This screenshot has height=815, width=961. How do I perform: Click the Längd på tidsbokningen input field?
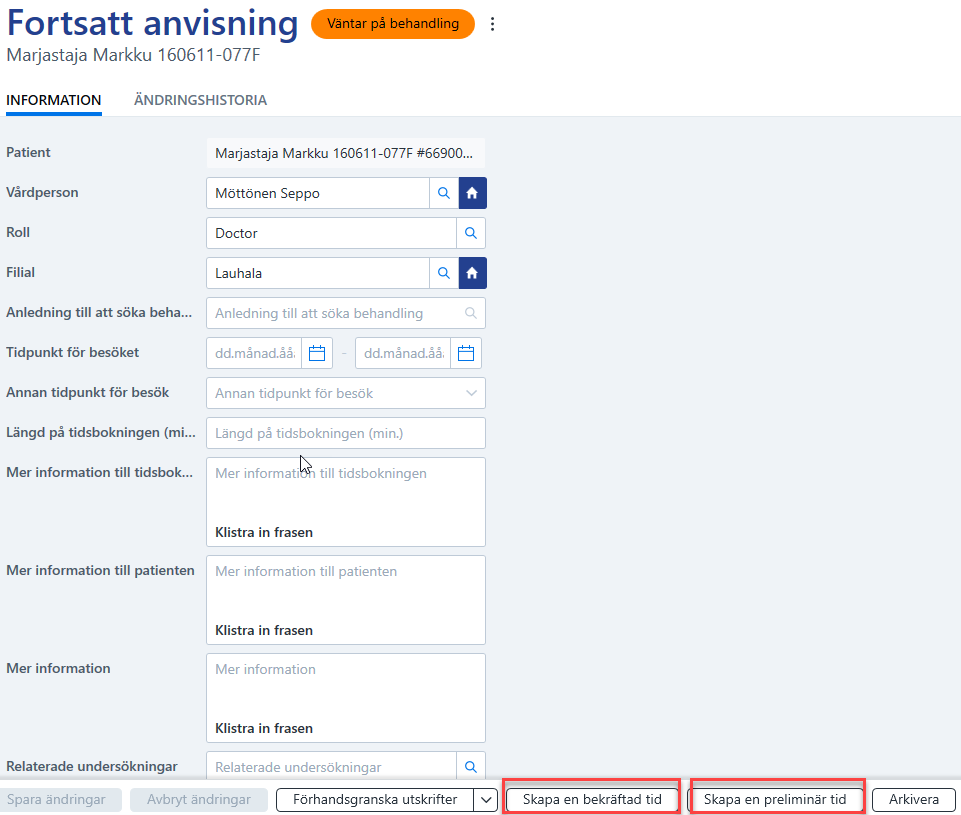coord(346,433)
